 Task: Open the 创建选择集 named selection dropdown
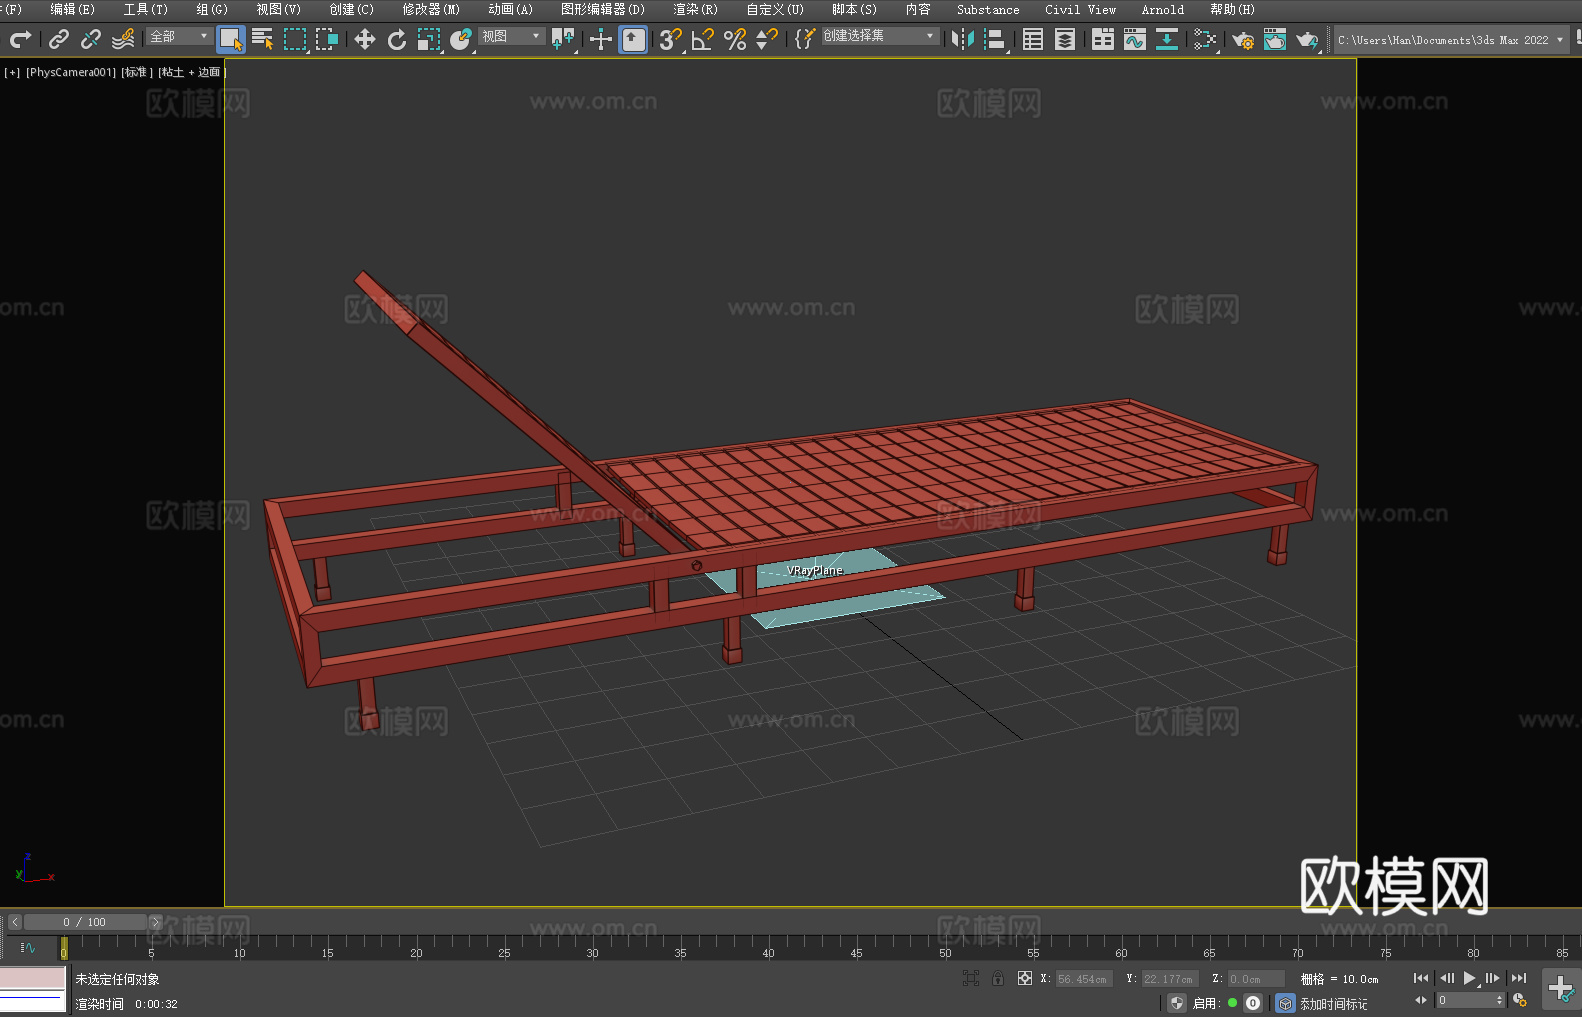click(880, 36)
